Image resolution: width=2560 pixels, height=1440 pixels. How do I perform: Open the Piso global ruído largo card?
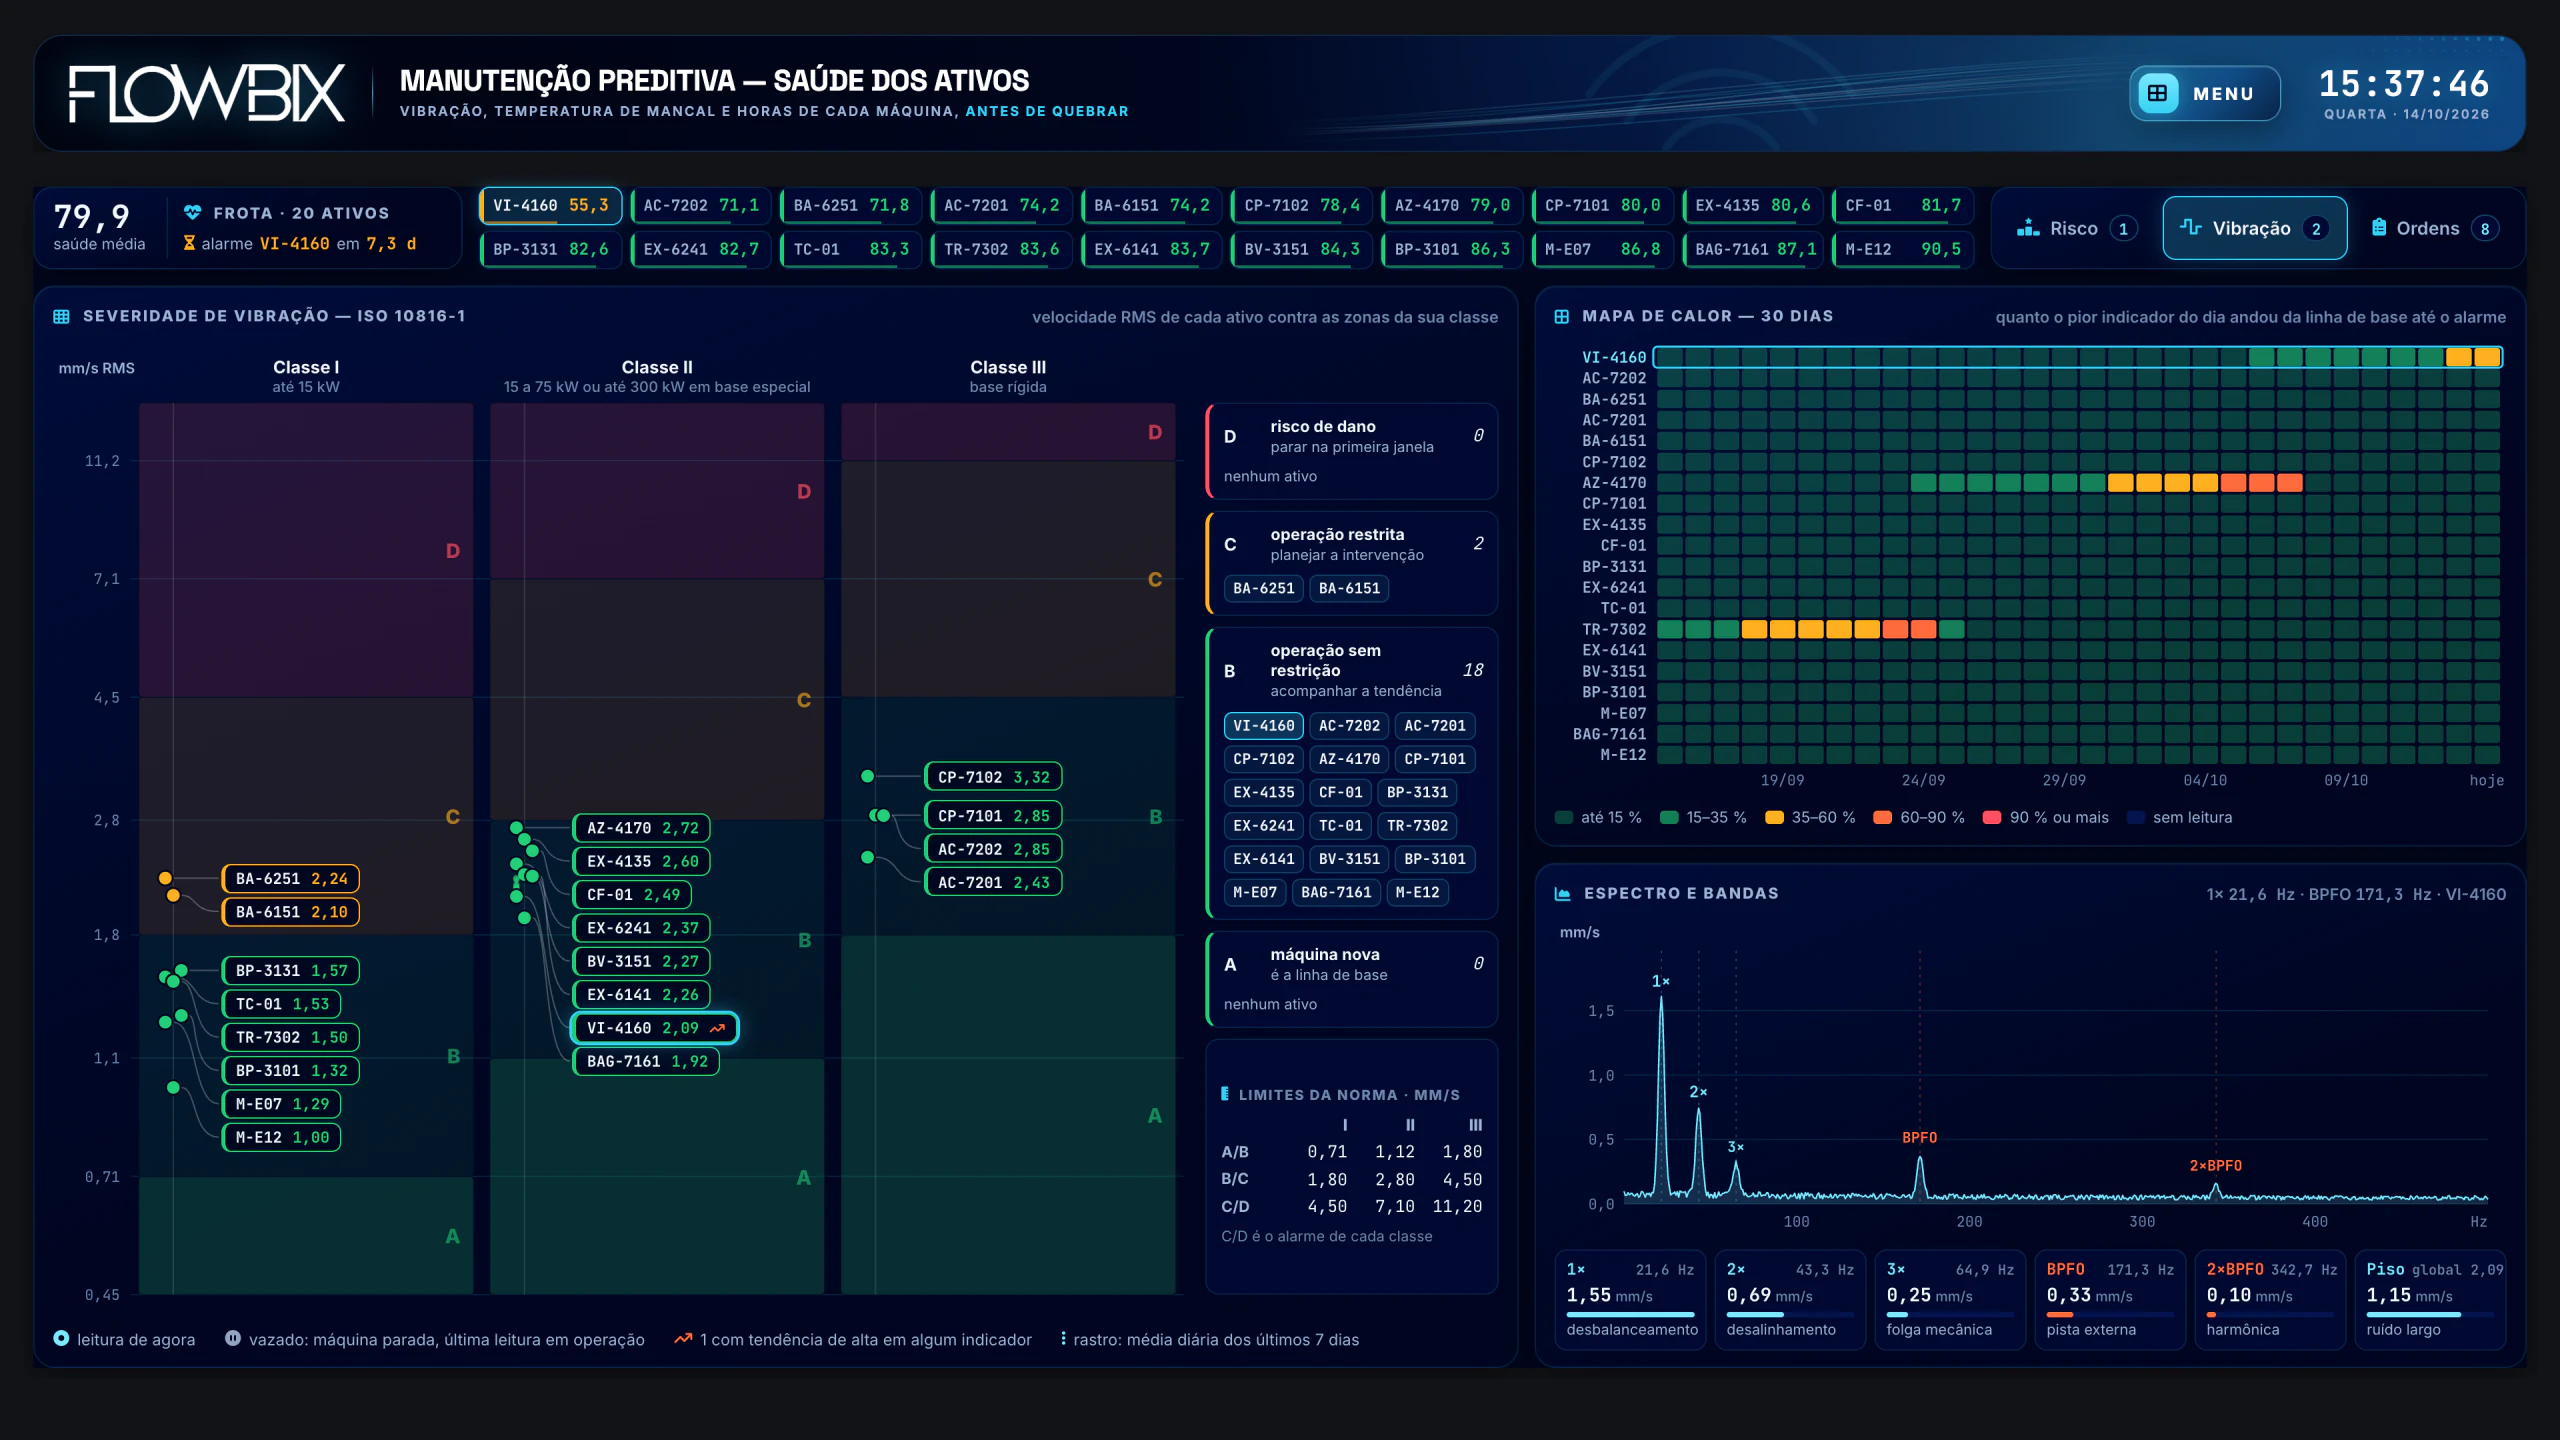click(2430, 1299)
